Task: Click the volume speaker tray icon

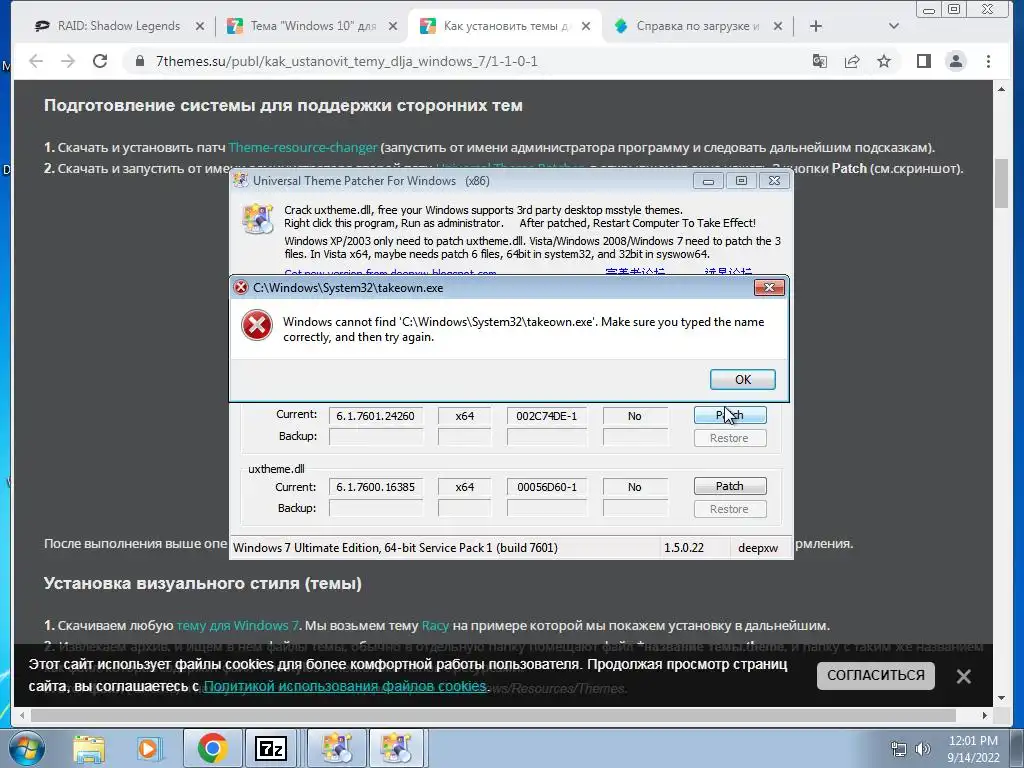Action: [x=922, y=749]
